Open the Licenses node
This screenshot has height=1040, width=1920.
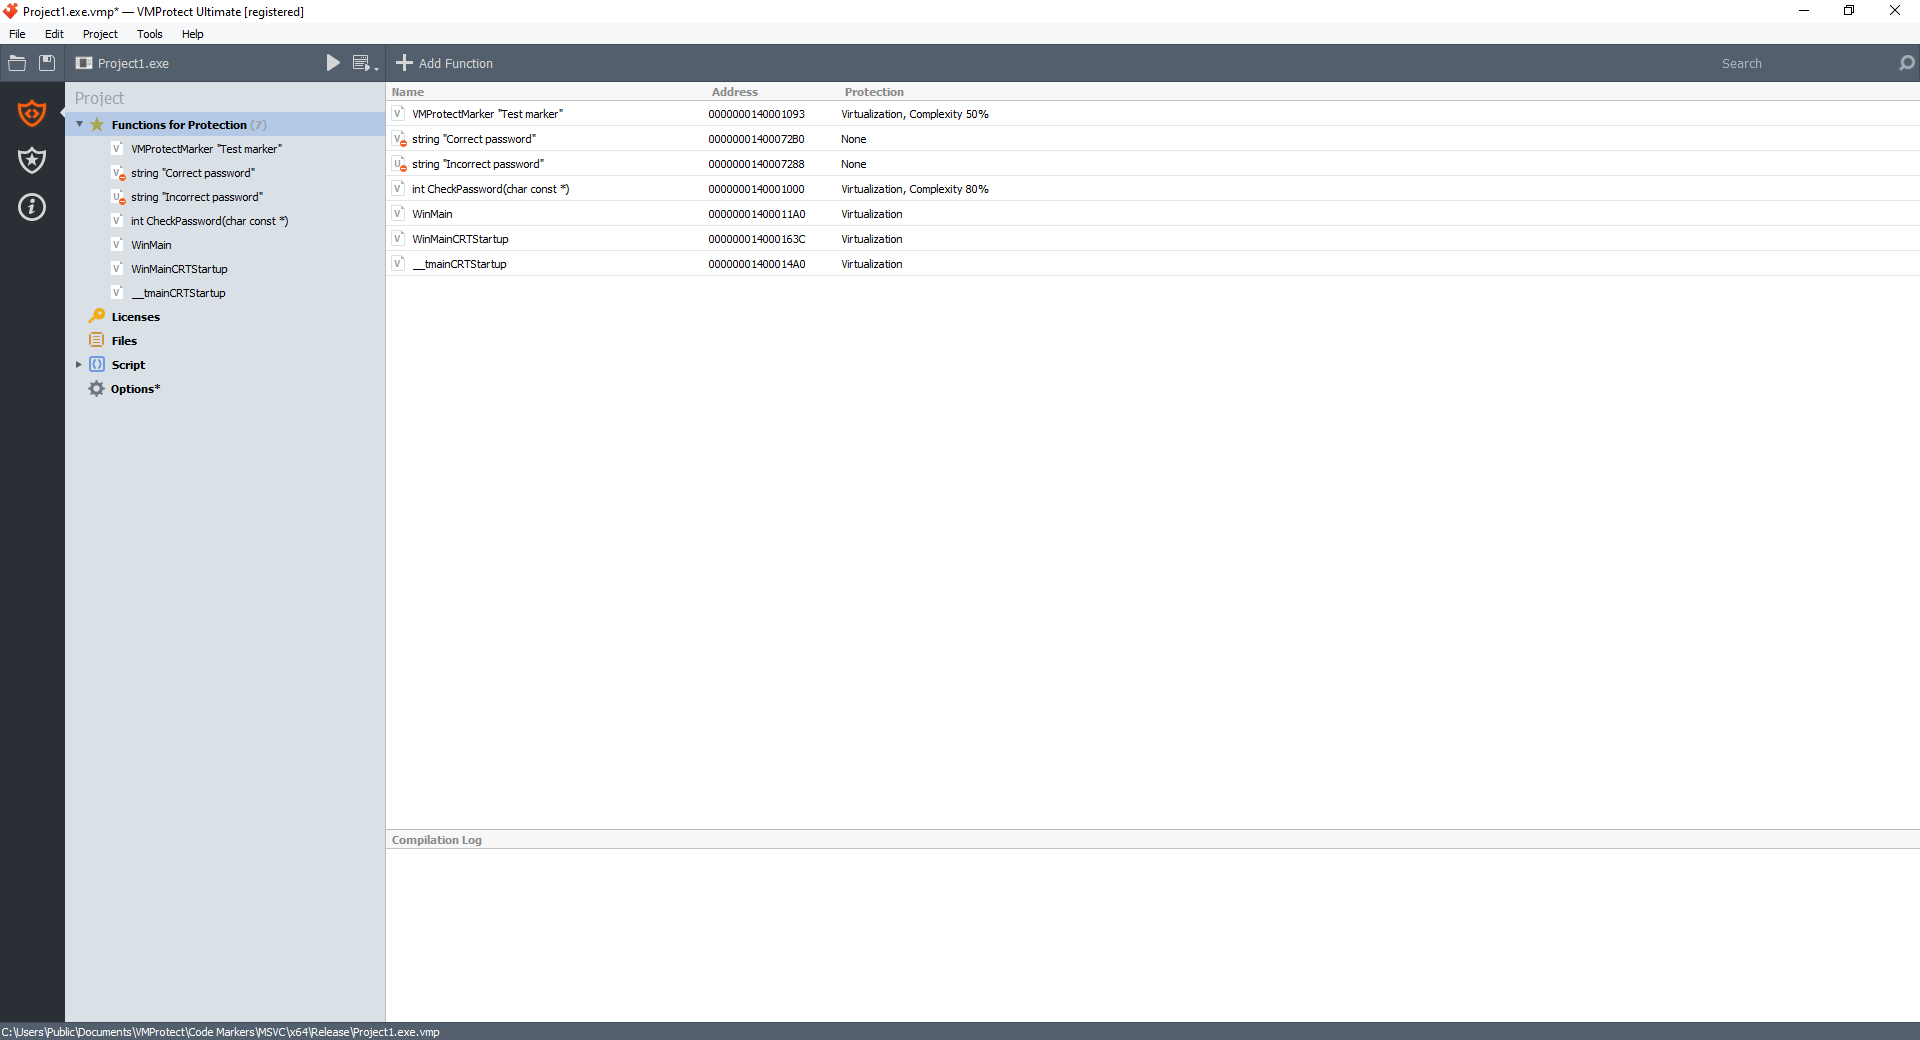(x=135, y=317)
